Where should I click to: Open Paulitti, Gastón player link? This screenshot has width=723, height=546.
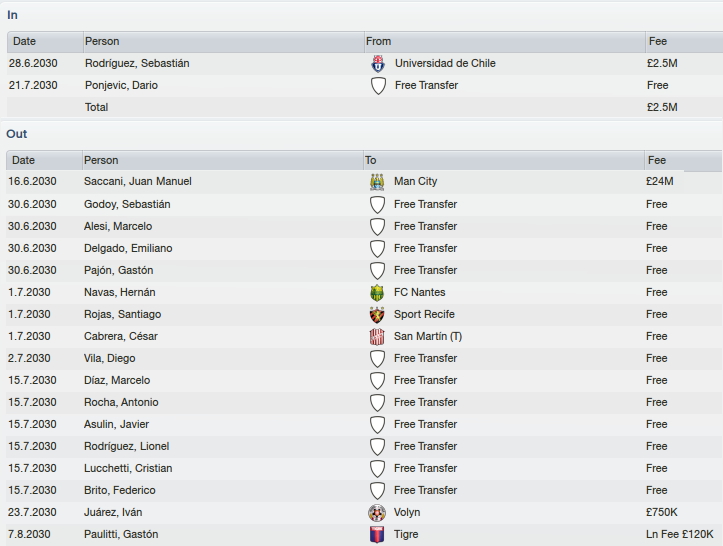121,534
